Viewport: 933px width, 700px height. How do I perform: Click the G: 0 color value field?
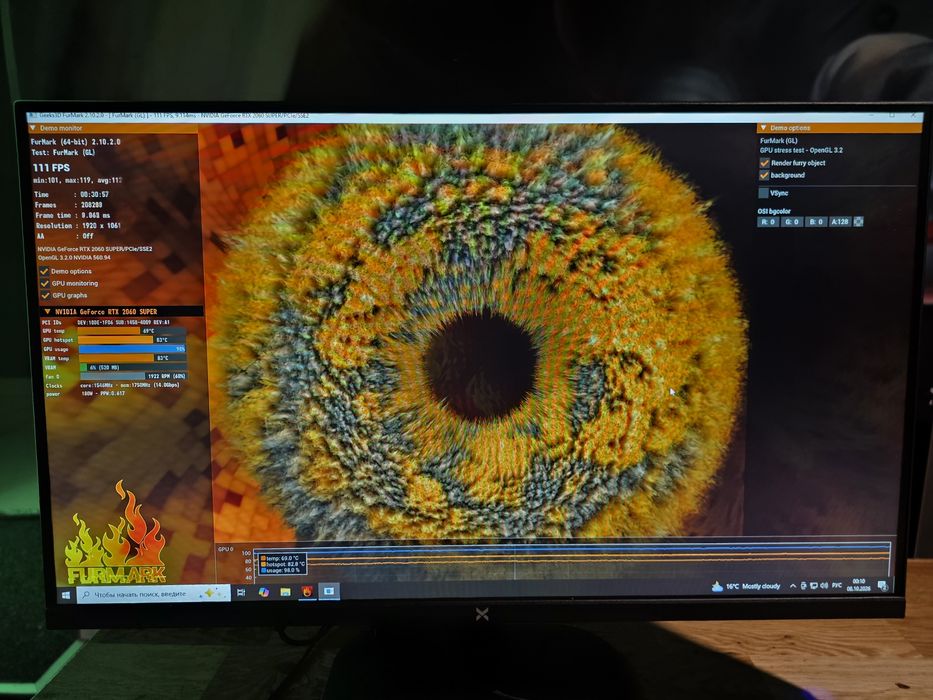click(x=791, y=222)
